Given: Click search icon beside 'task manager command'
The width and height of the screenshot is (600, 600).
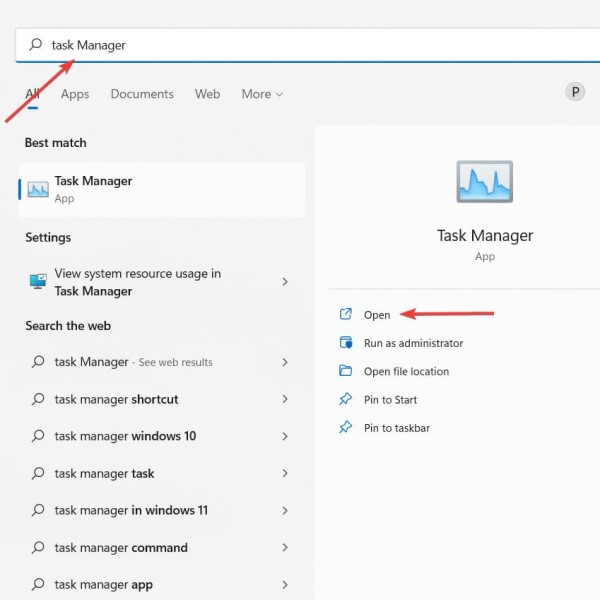Looking at the screenshot, I should click(38, 547).
